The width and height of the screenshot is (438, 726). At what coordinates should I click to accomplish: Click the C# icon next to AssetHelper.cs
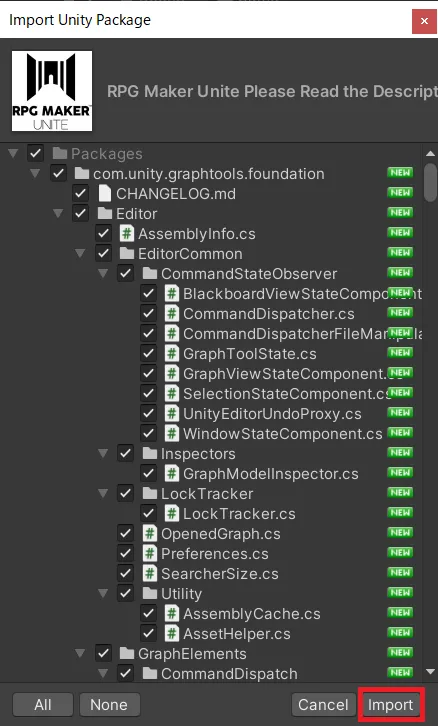[x=171, y=633]
